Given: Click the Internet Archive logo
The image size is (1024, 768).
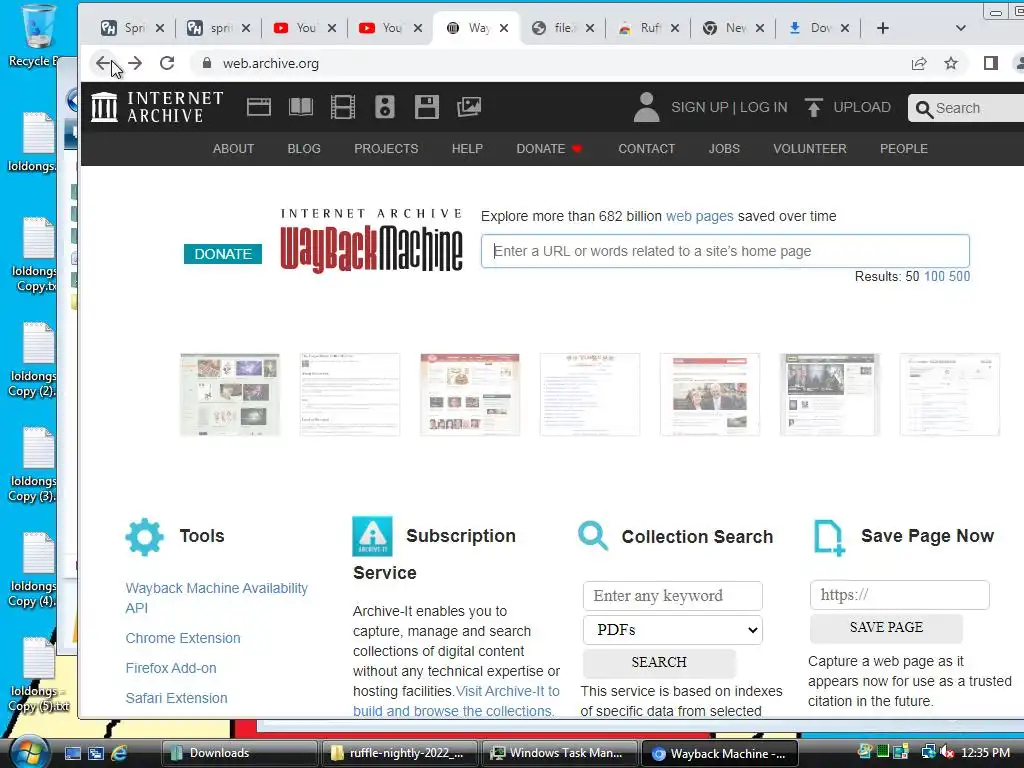Looking at the screenshot, I should point(157,107).
